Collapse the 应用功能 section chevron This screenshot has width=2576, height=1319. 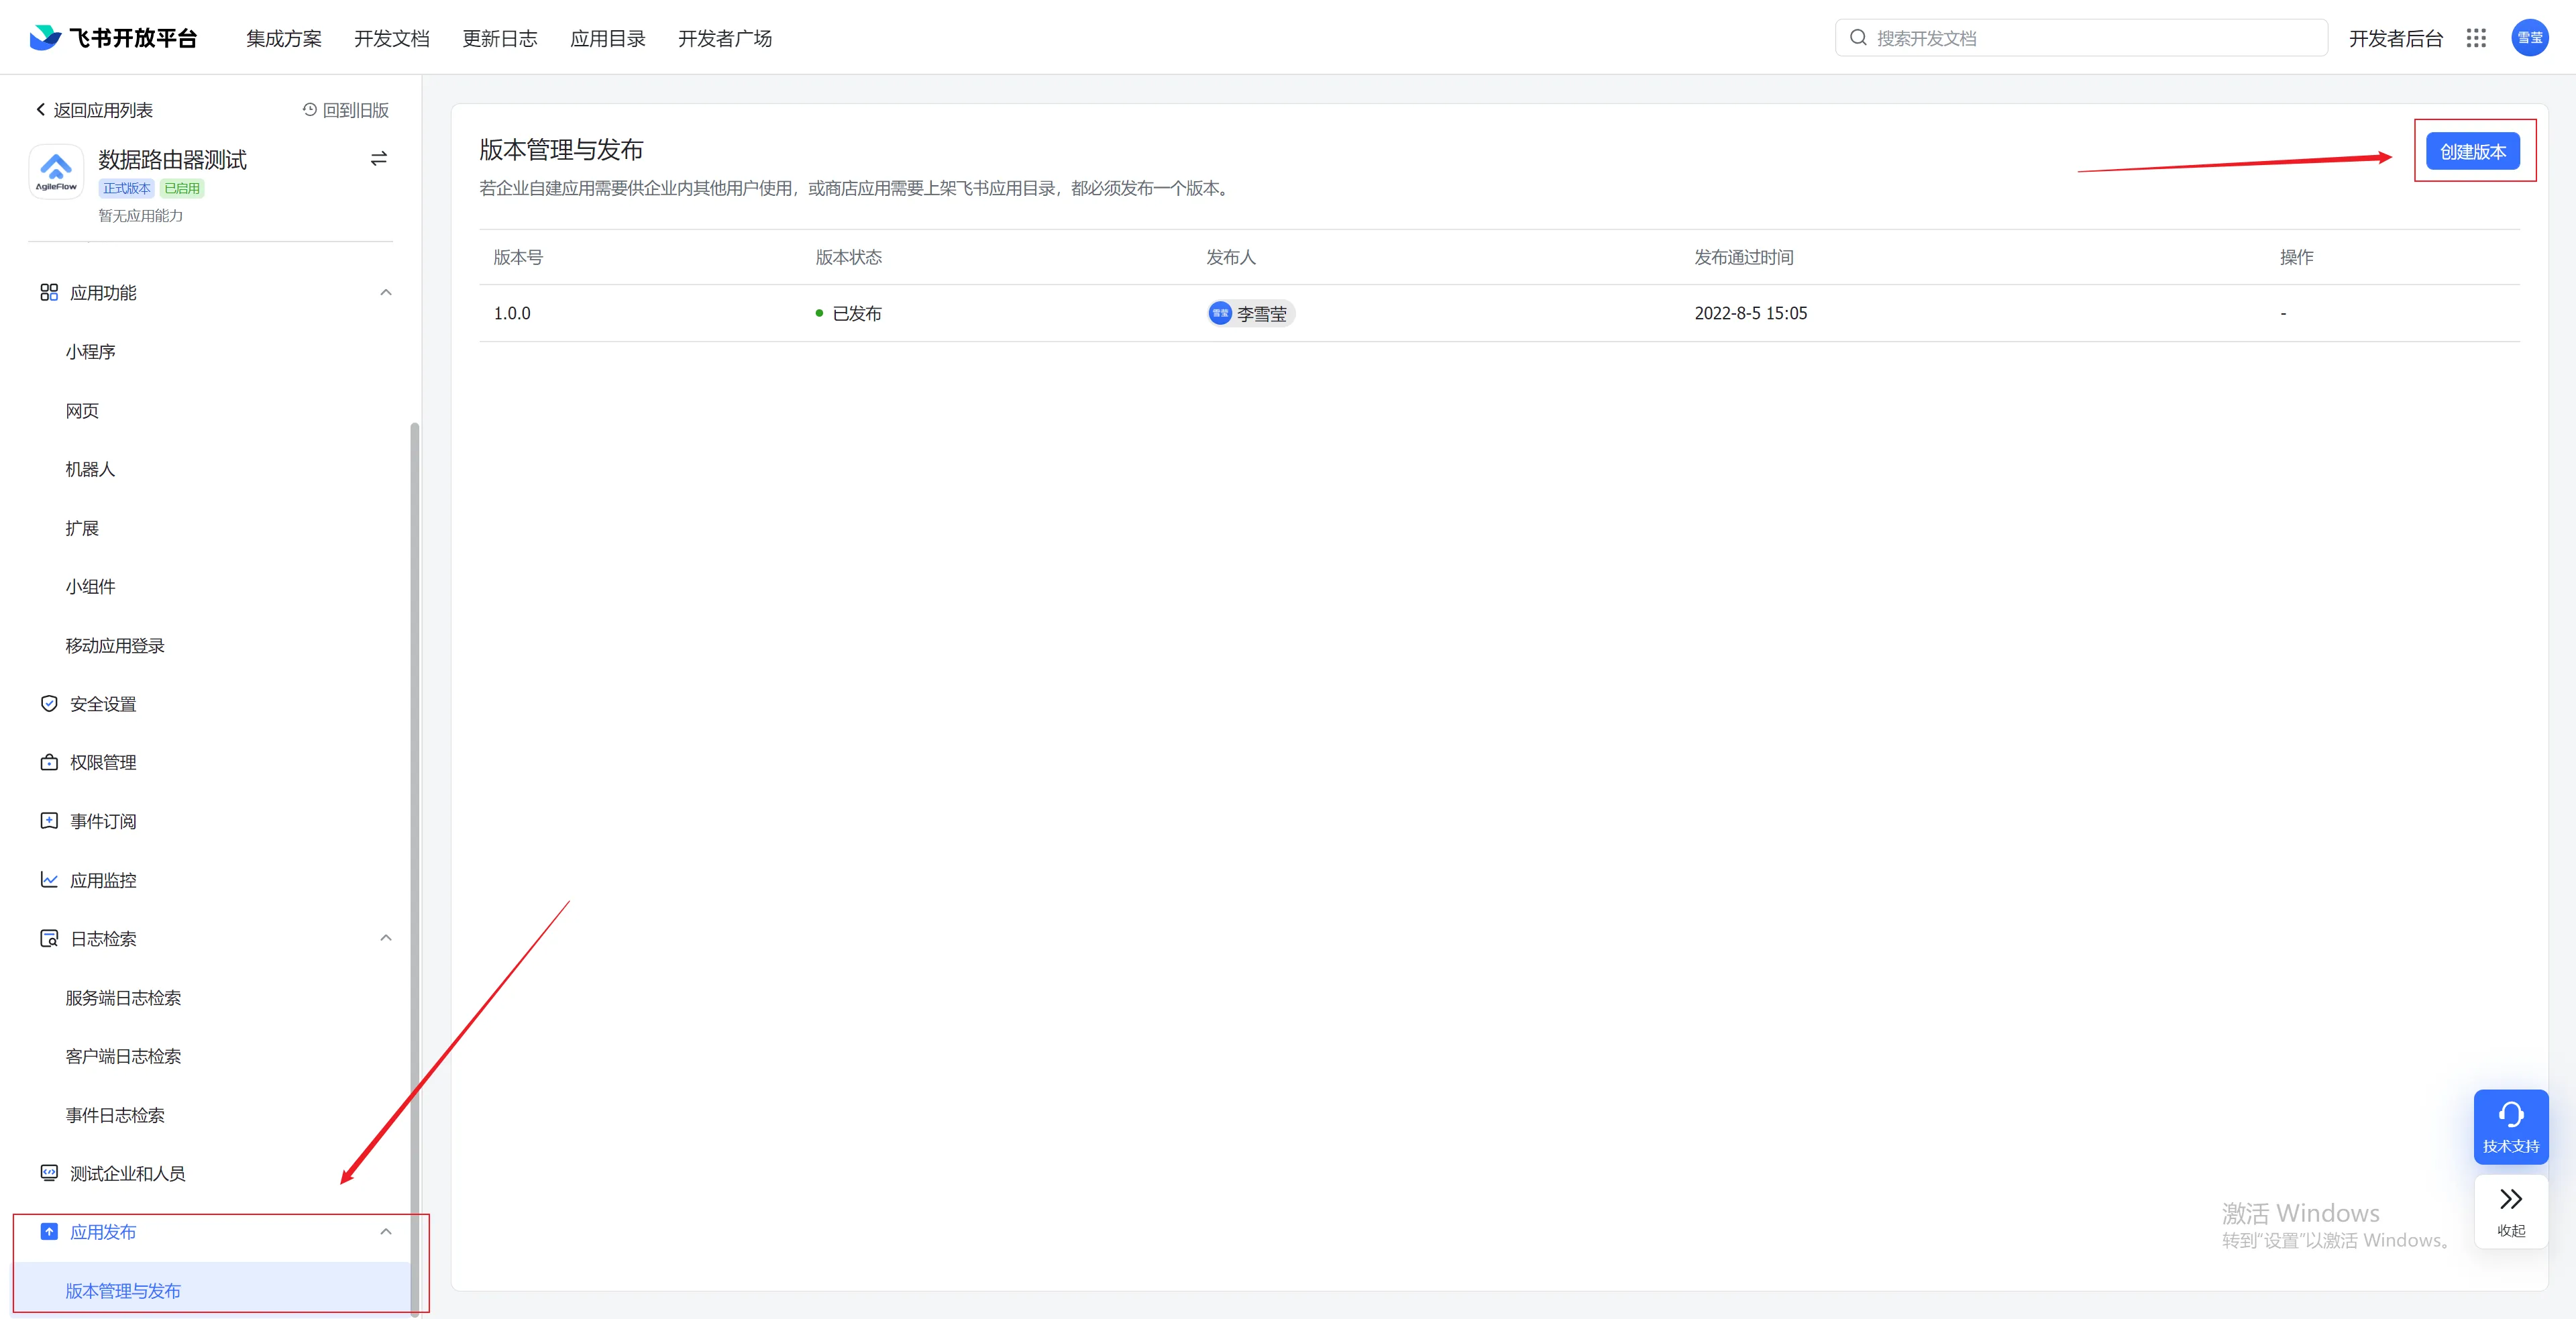tap(386, 293)
